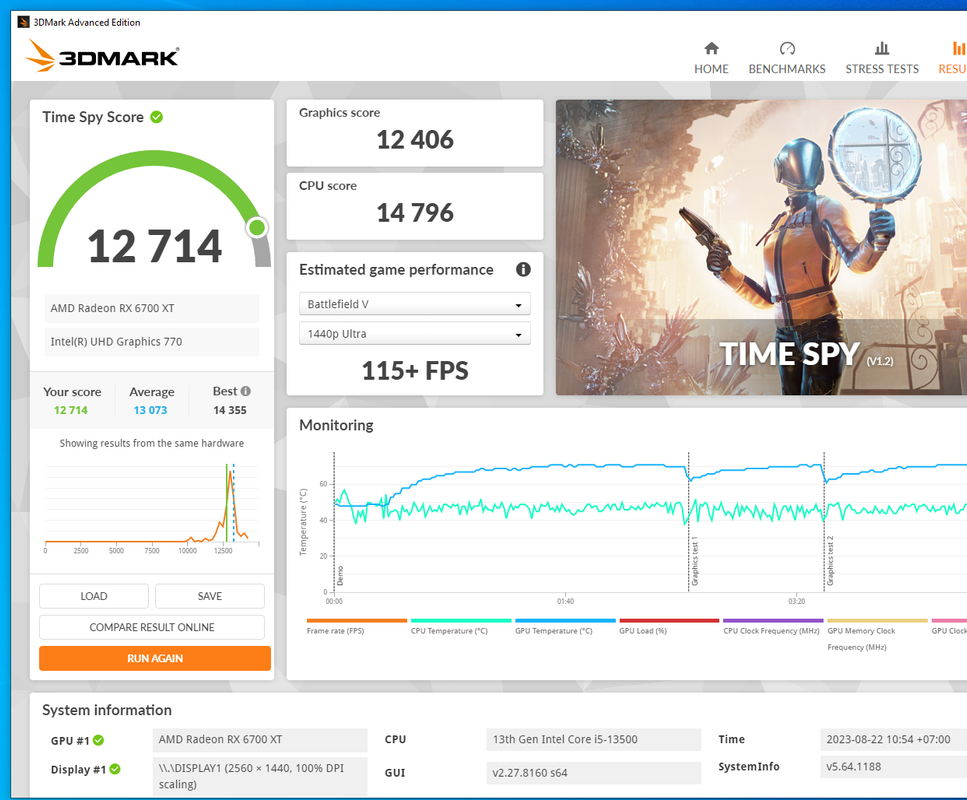Click the 3DMark title bar app icon
This screenshot has height=800, width=967.
(x=23, y=22)
